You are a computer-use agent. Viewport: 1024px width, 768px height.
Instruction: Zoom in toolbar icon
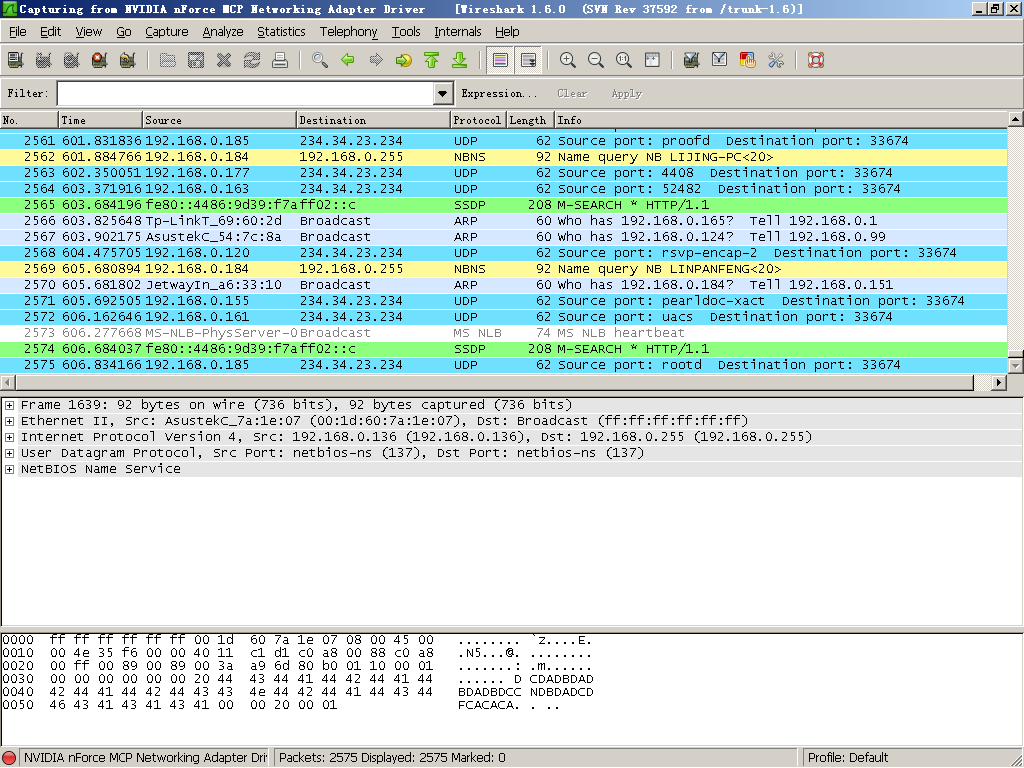tap(568, 61)
